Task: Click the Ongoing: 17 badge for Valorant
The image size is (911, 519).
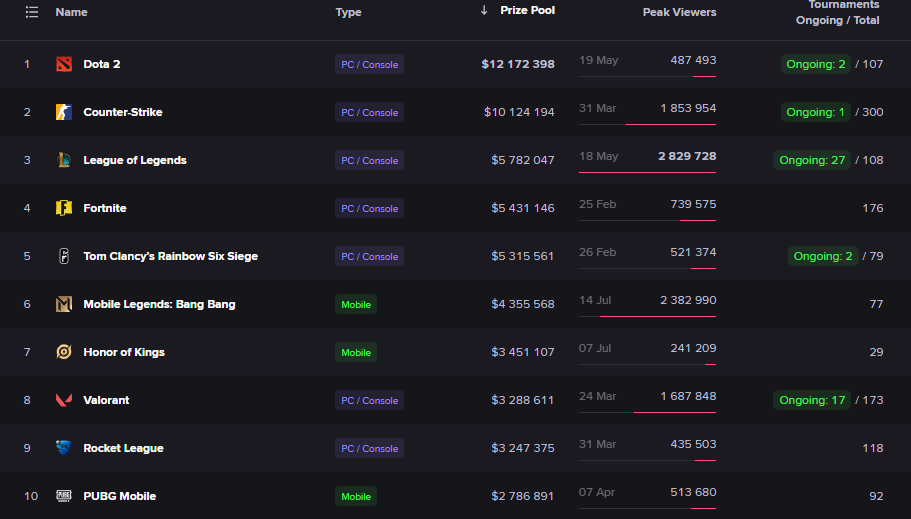Action: tap(812, 400)
